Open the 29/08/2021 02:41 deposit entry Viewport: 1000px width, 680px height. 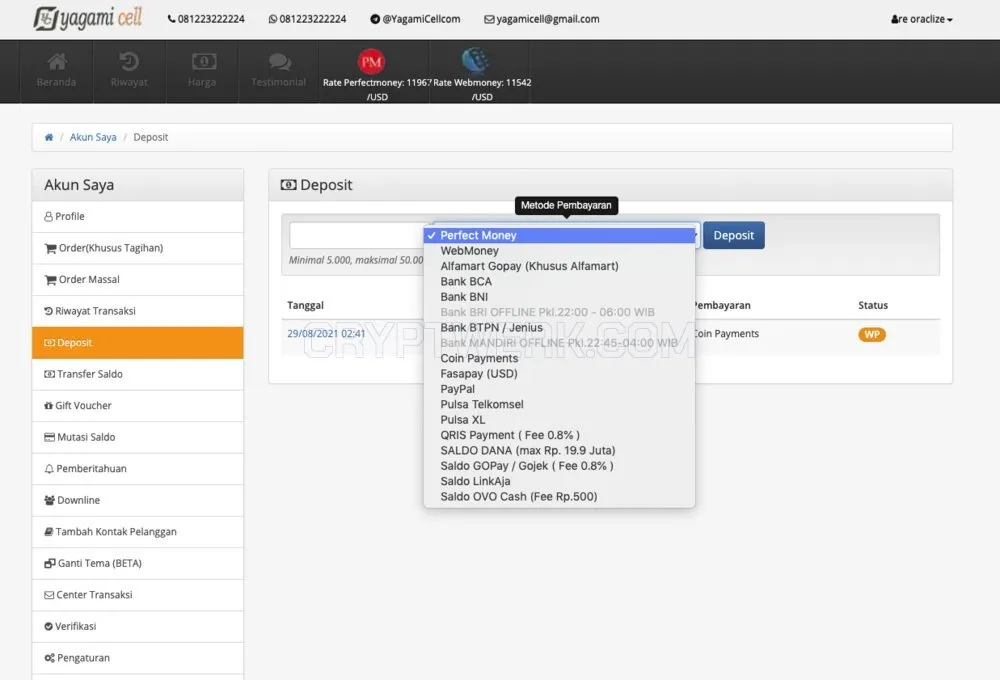point(326,334)
